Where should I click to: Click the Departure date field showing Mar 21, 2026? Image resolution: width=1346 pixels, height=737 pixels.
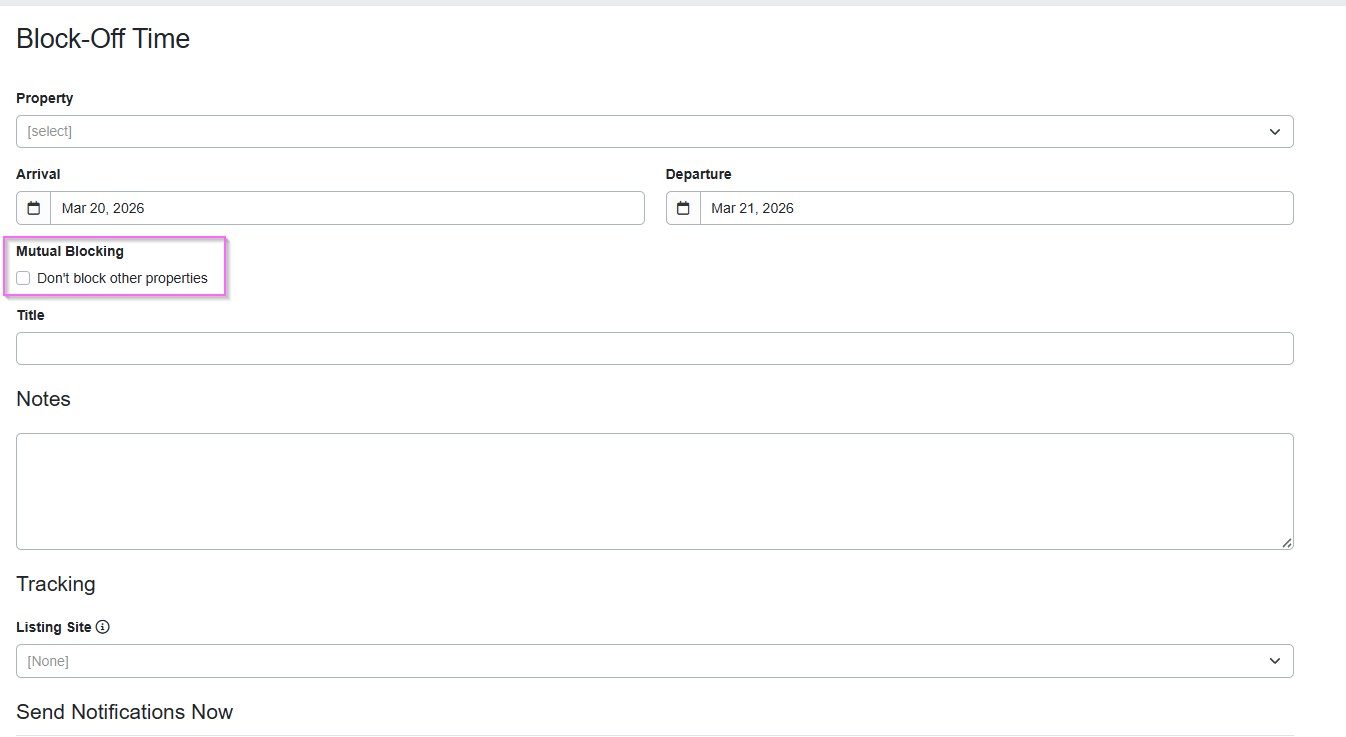(995, 208)
